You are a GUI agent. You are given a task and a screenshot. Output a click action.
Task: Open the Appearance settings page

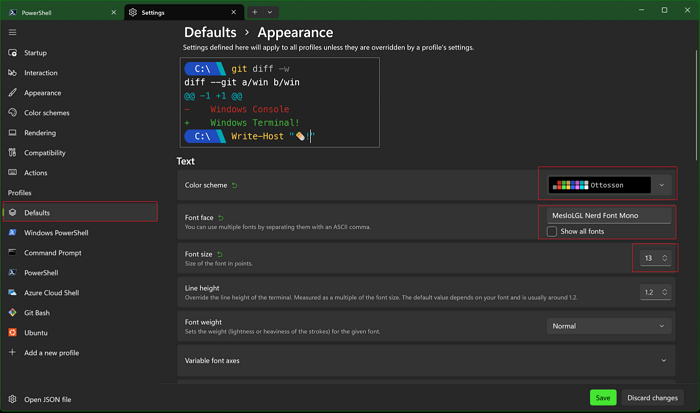[x=80, y=93]
